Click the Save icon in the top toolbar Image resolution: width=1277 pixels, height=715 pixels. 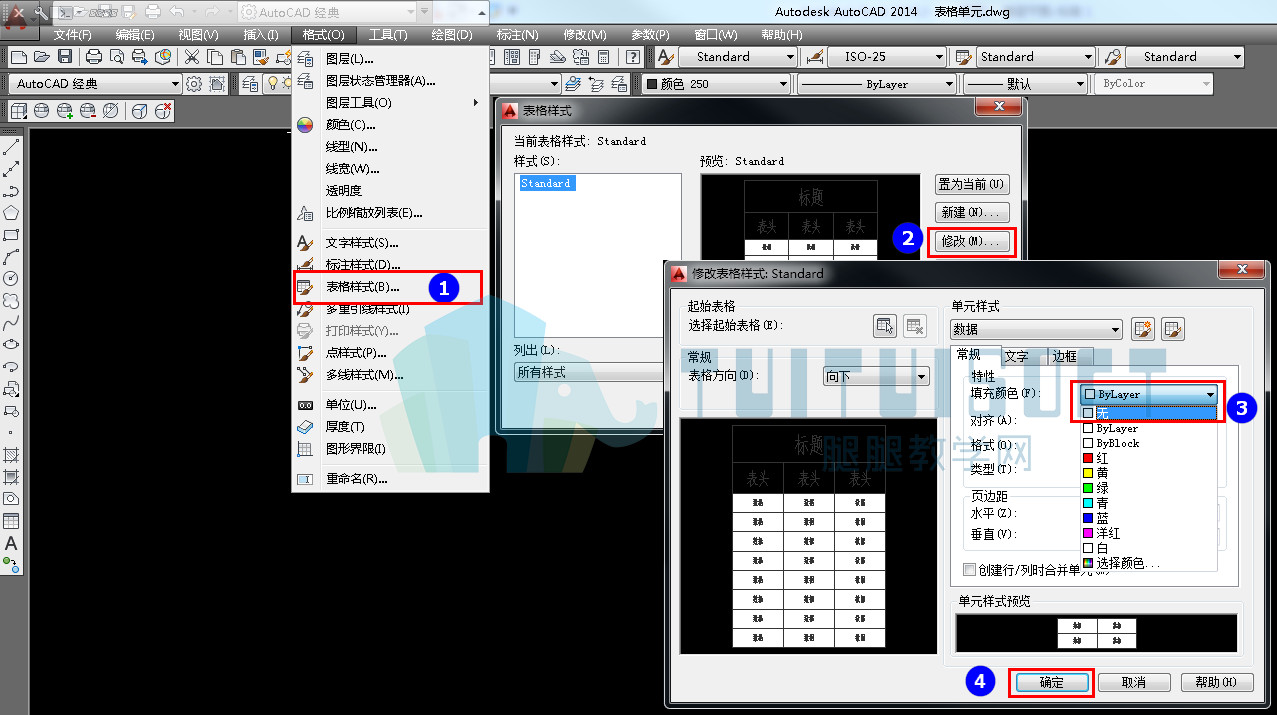(x=65, y=57)
